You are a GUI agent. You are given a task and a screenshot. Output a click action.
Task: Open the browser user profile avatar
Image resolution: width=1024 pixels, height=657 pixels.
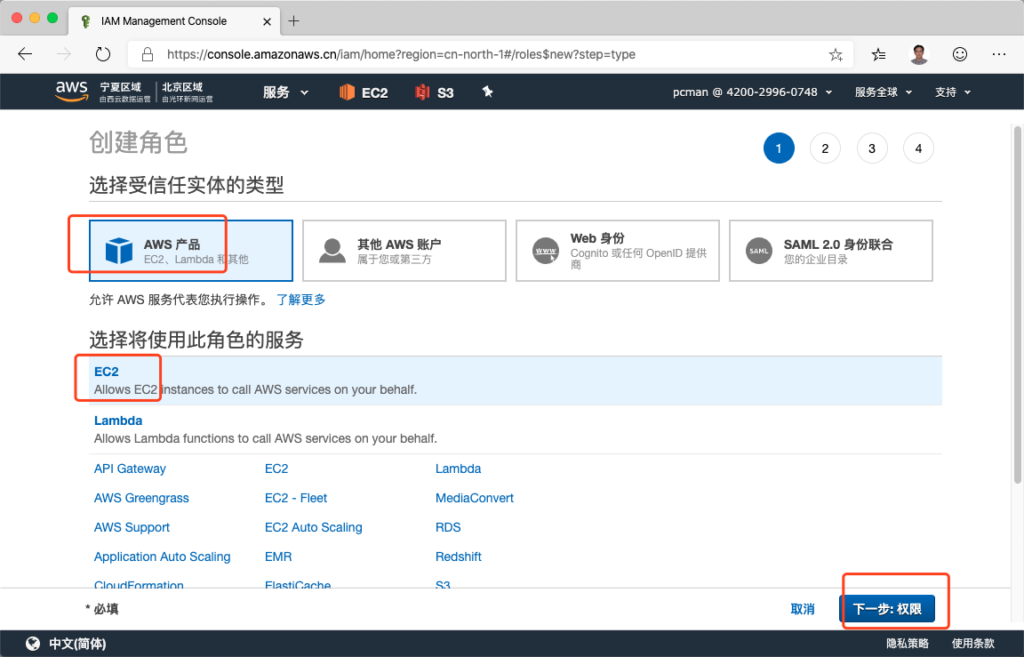click(919, 54)
